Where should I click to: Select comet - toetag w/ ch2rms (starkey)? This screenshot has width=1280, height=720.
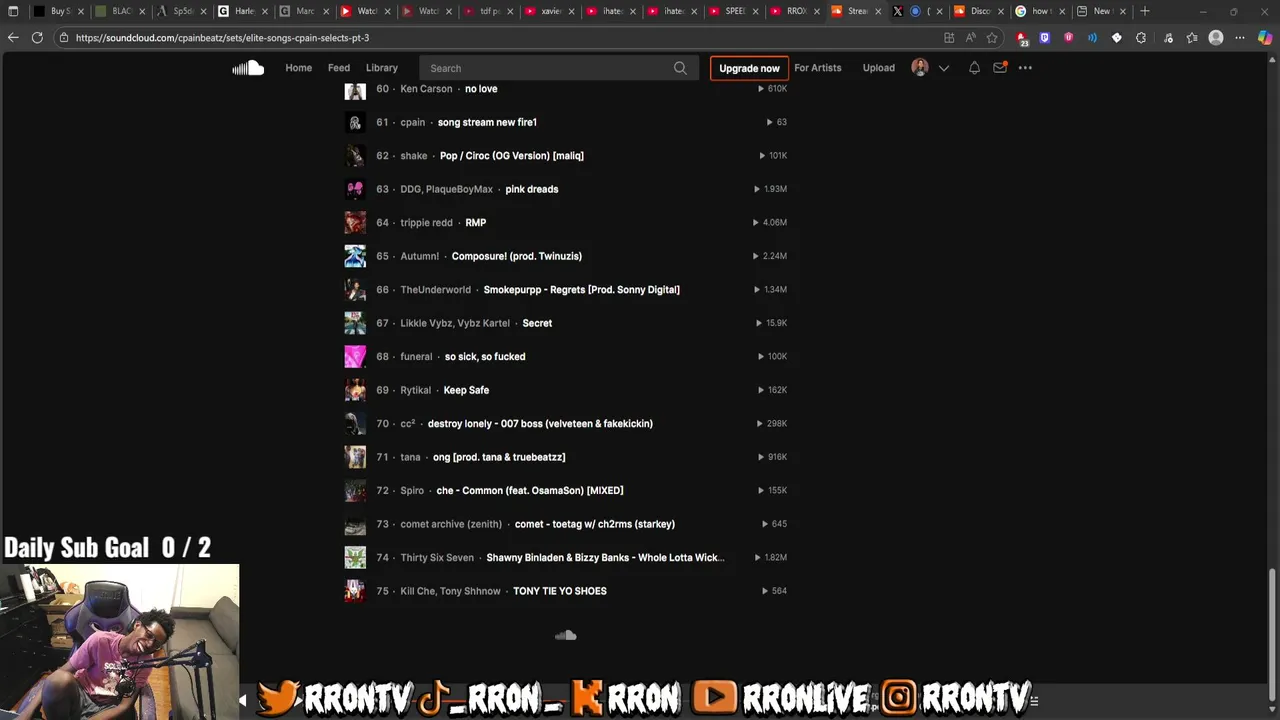click(x=595, y=524)
